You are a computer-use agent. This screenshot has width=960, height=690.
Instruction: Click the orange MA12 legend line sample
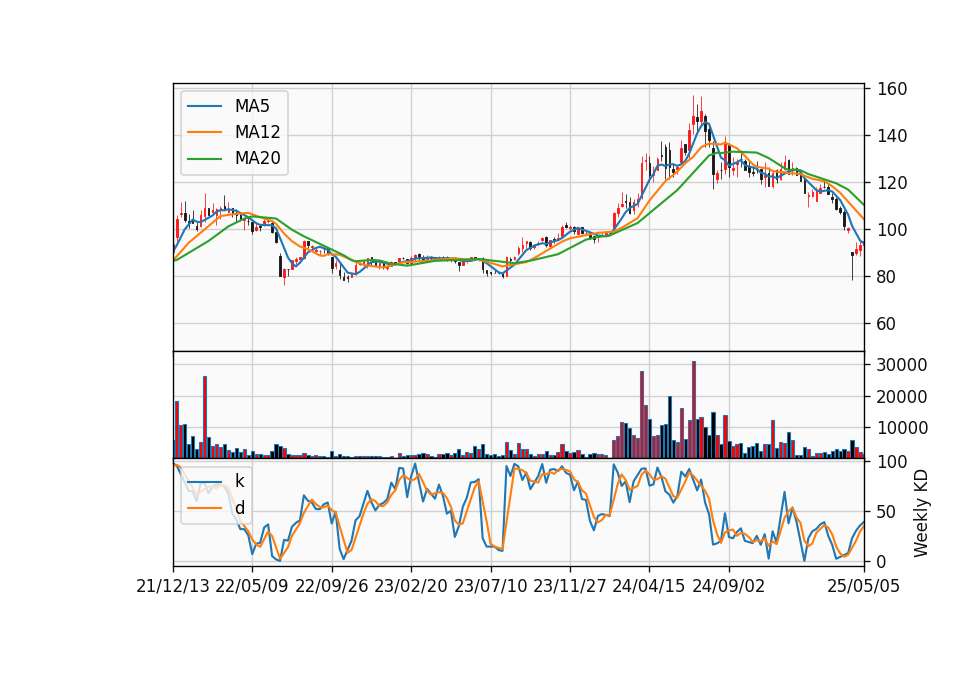point(204,132)
